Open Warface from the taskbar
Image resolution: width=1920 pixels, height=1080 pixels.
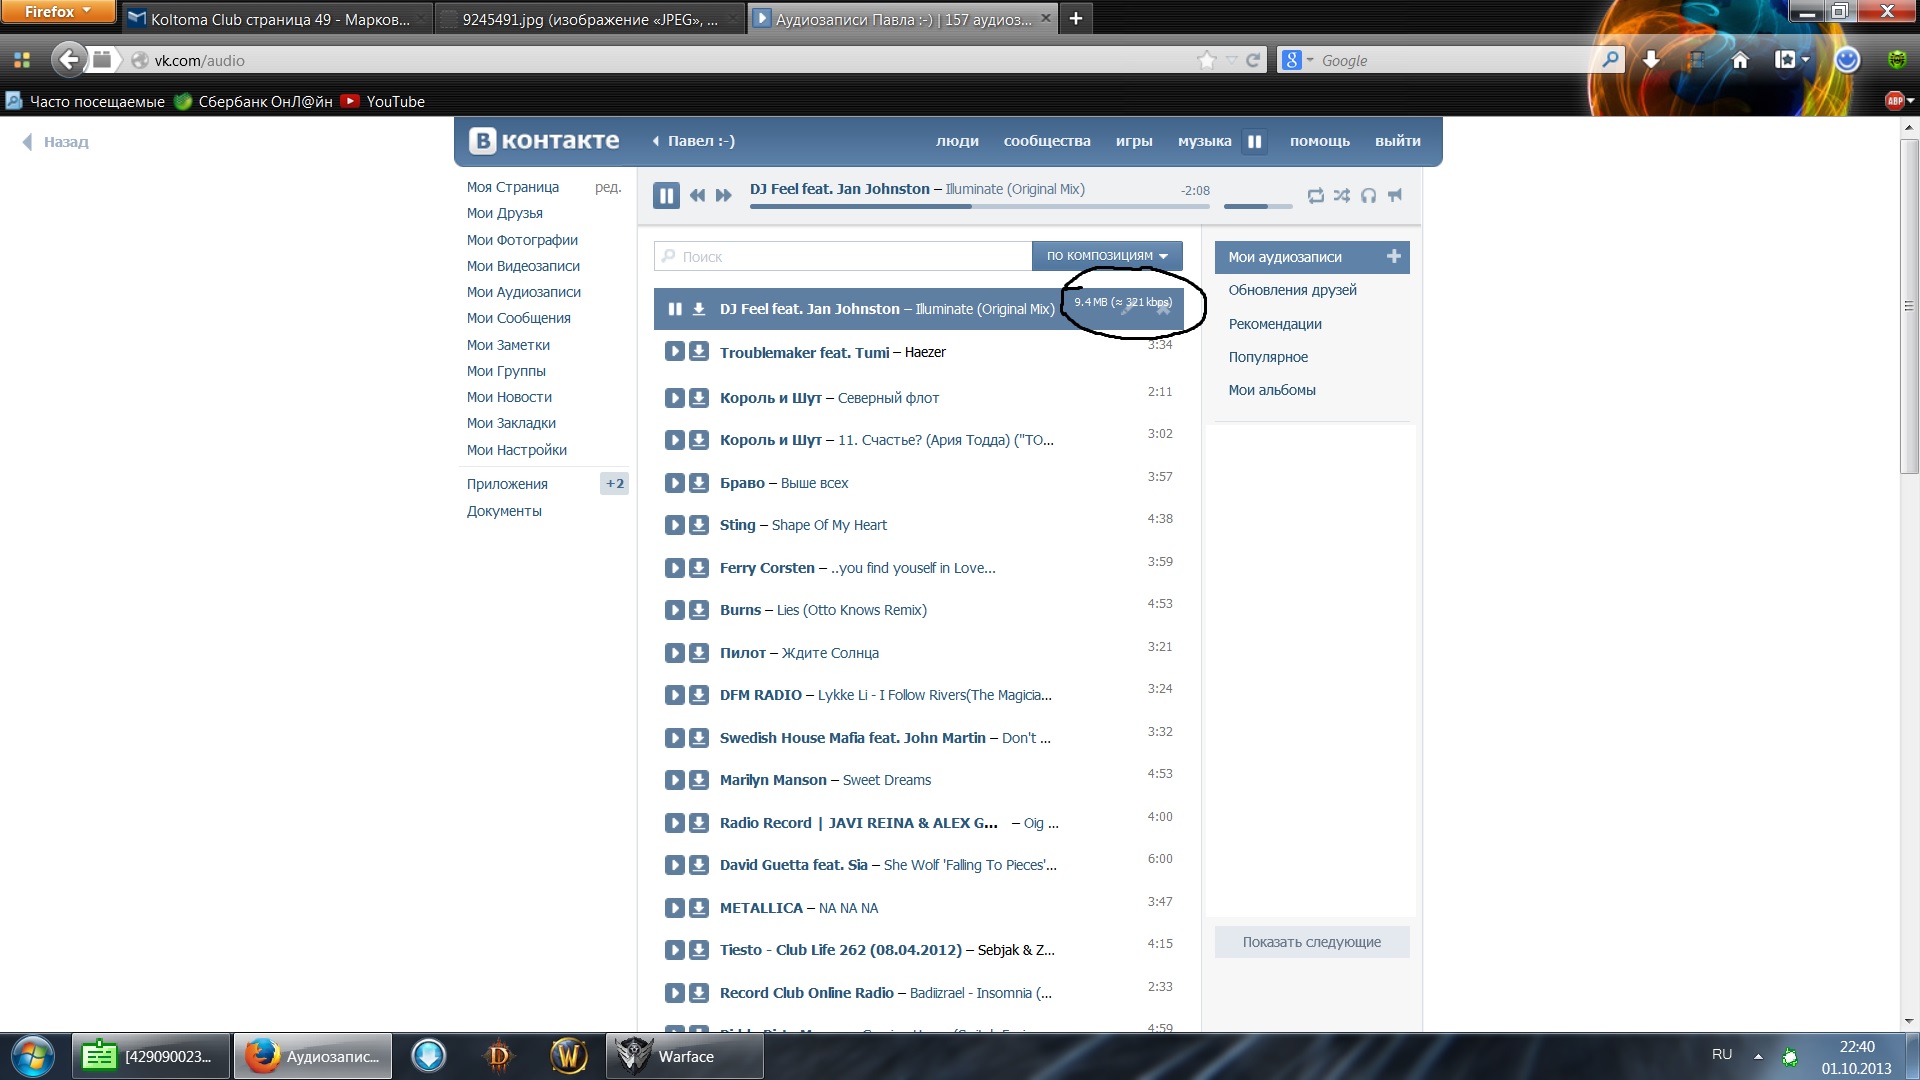(685, 1056)
